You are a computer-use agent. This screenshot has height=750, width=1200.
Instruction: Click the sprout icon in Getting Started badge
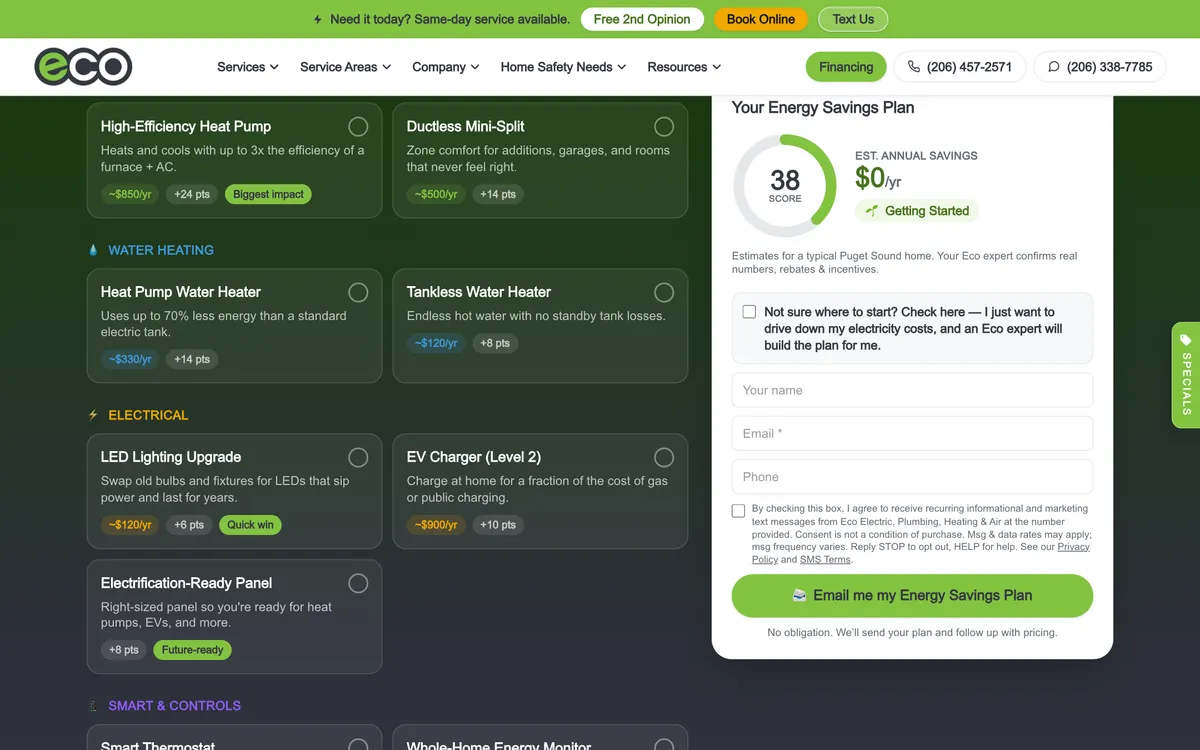point(872,211)
